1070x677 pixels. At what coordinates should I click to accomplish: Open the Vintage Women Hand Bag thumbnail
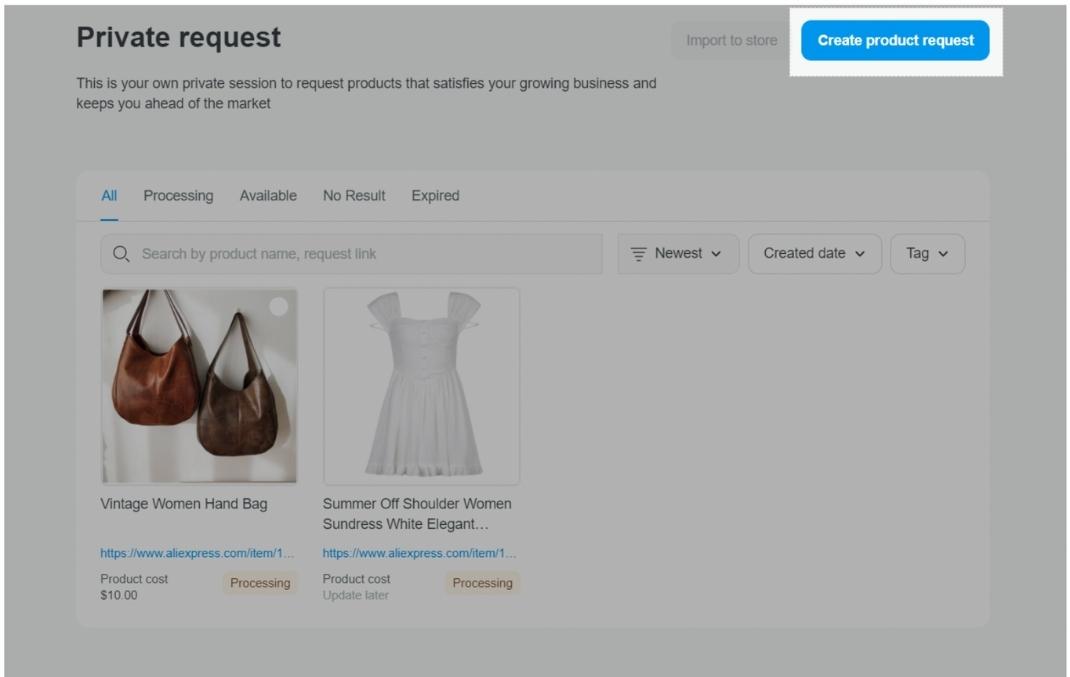coord(198,384)
